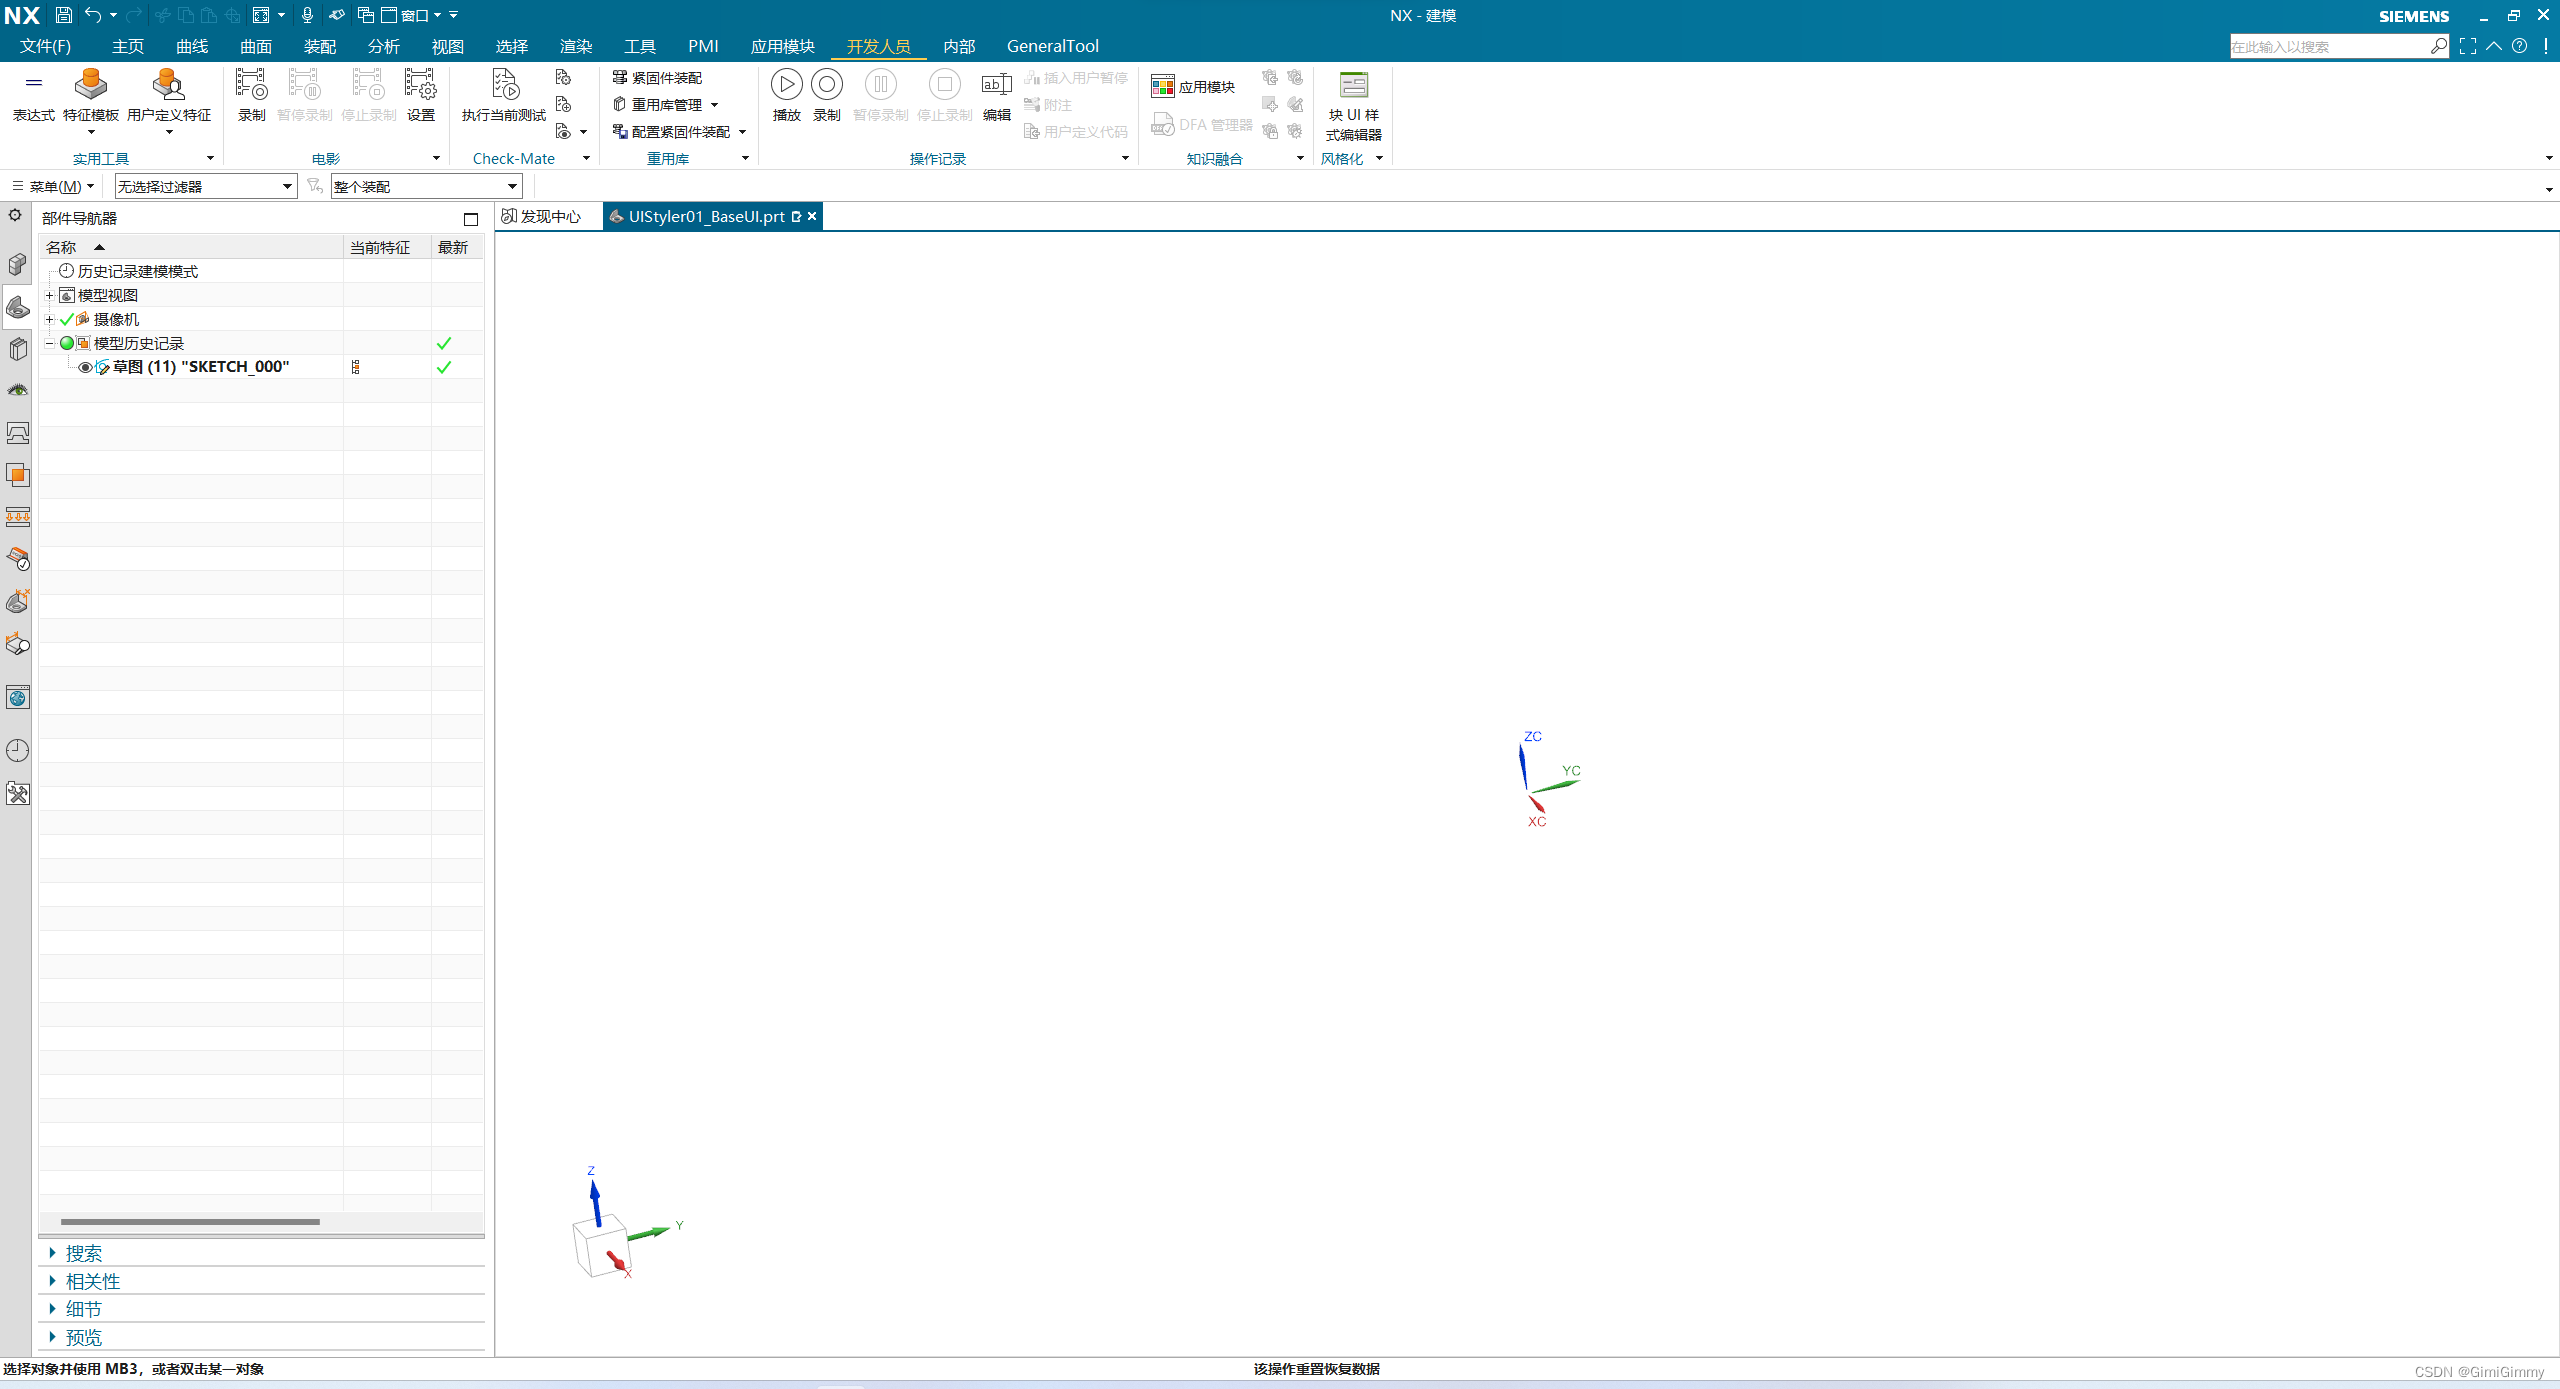Expand the 摄像机 tree node
The image size is (2560, 1389).
tap(49, 319)
